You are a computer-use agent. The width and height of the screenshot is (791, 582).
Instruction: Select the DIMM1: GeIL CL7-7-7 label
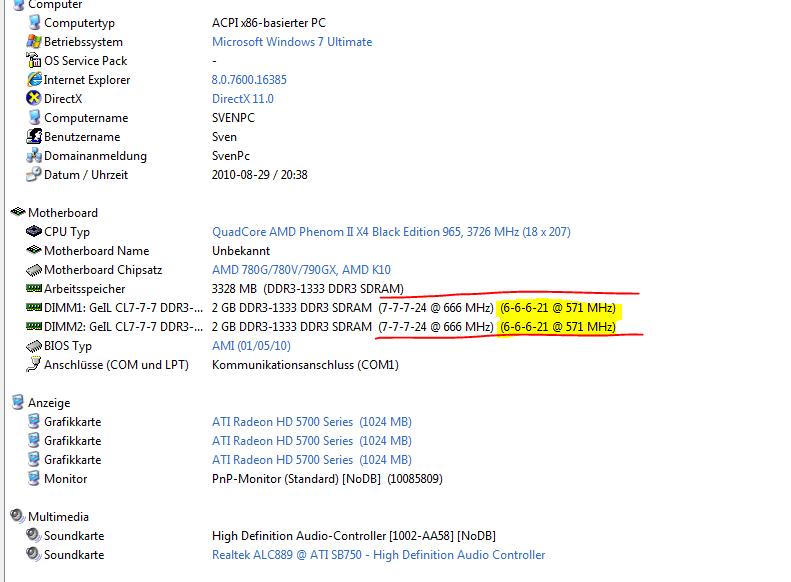(x=123, y=308)
